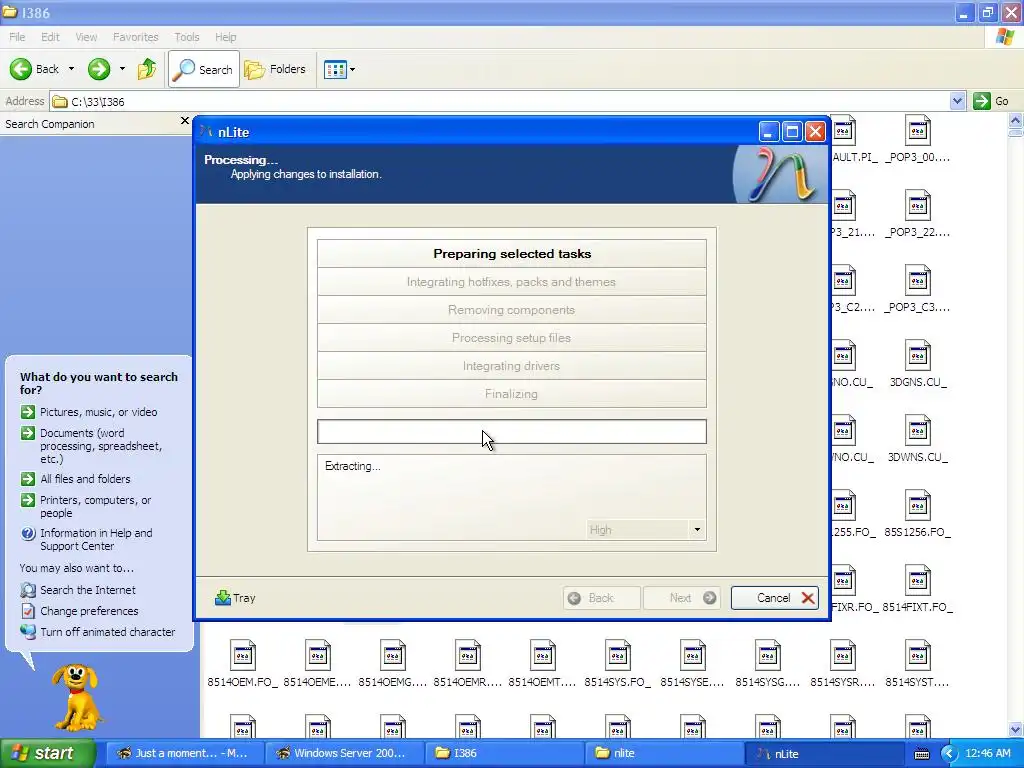Select the _POP3_22 file icon
This screenshot has height=768, width=1024.
point(918,206)
